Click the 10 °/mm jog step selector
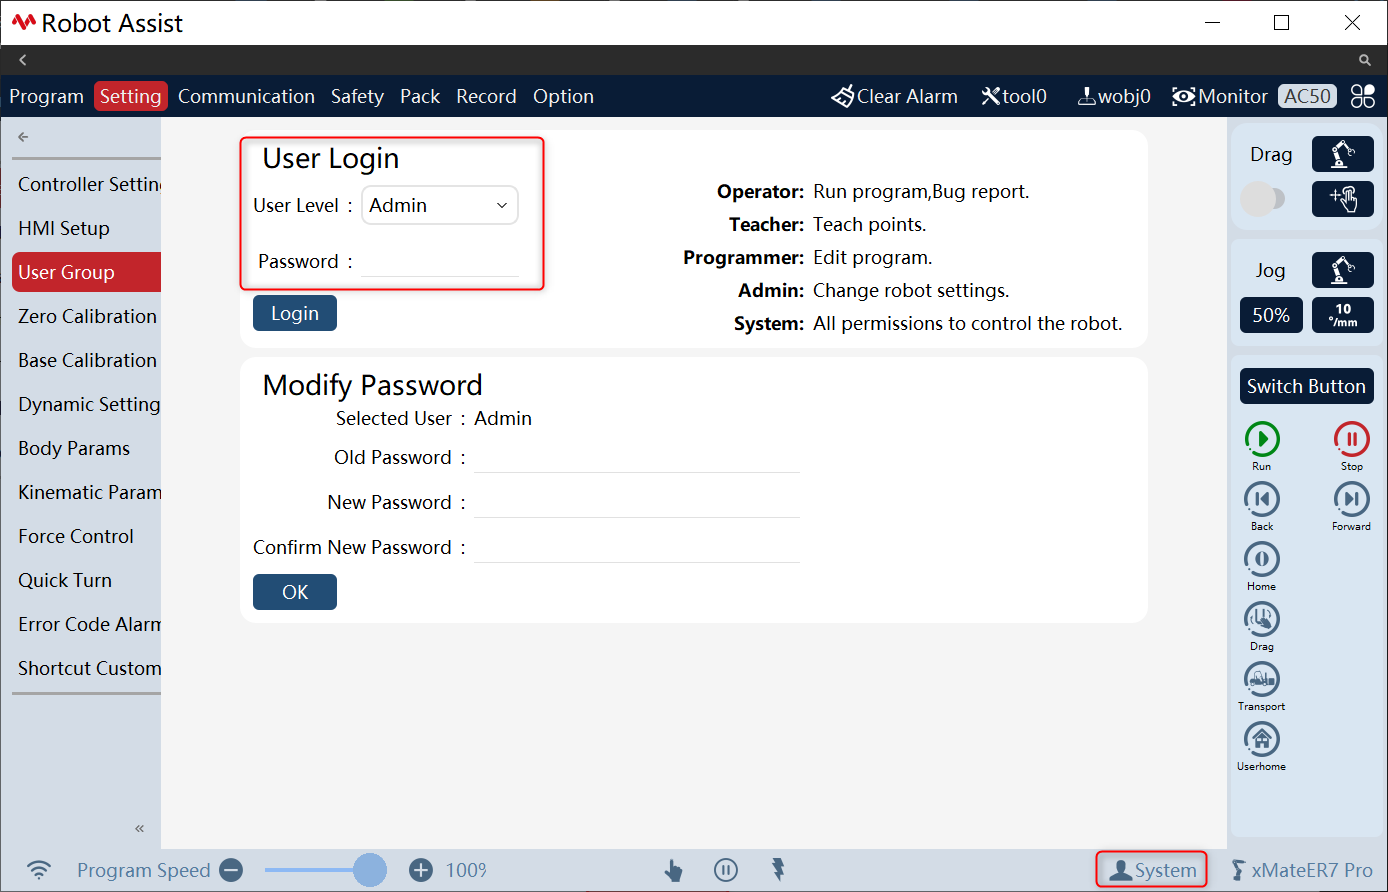 (1342, 315)
